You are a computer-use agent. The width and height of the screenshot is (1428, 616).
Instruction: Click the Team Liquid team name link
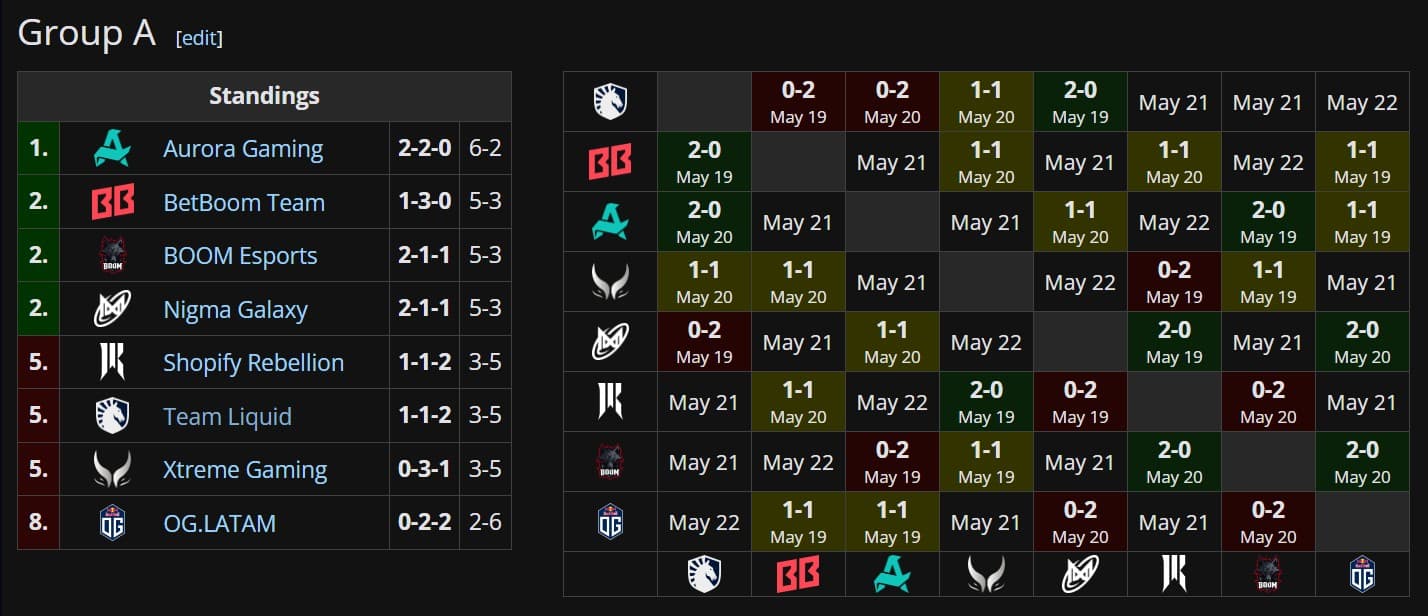click(x=227, y=415)
